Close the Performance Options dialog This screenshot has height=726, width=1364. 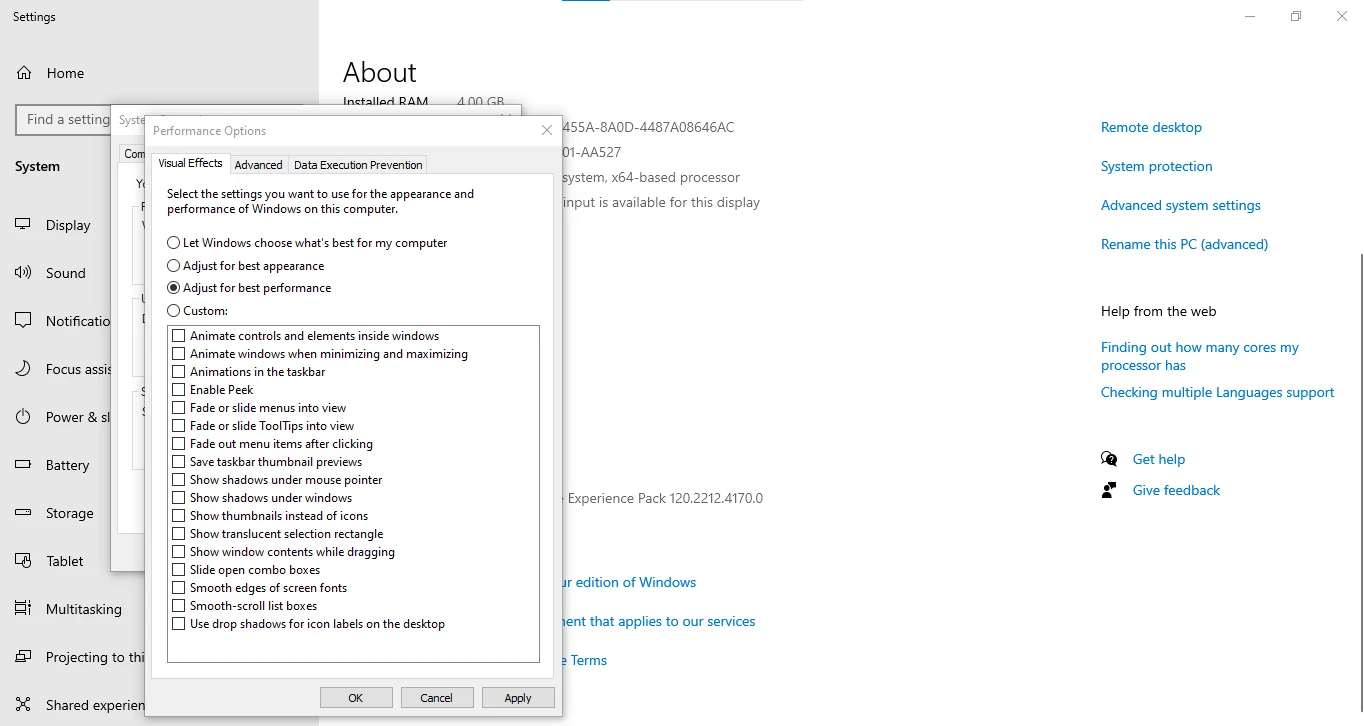(x=547, y=130)
